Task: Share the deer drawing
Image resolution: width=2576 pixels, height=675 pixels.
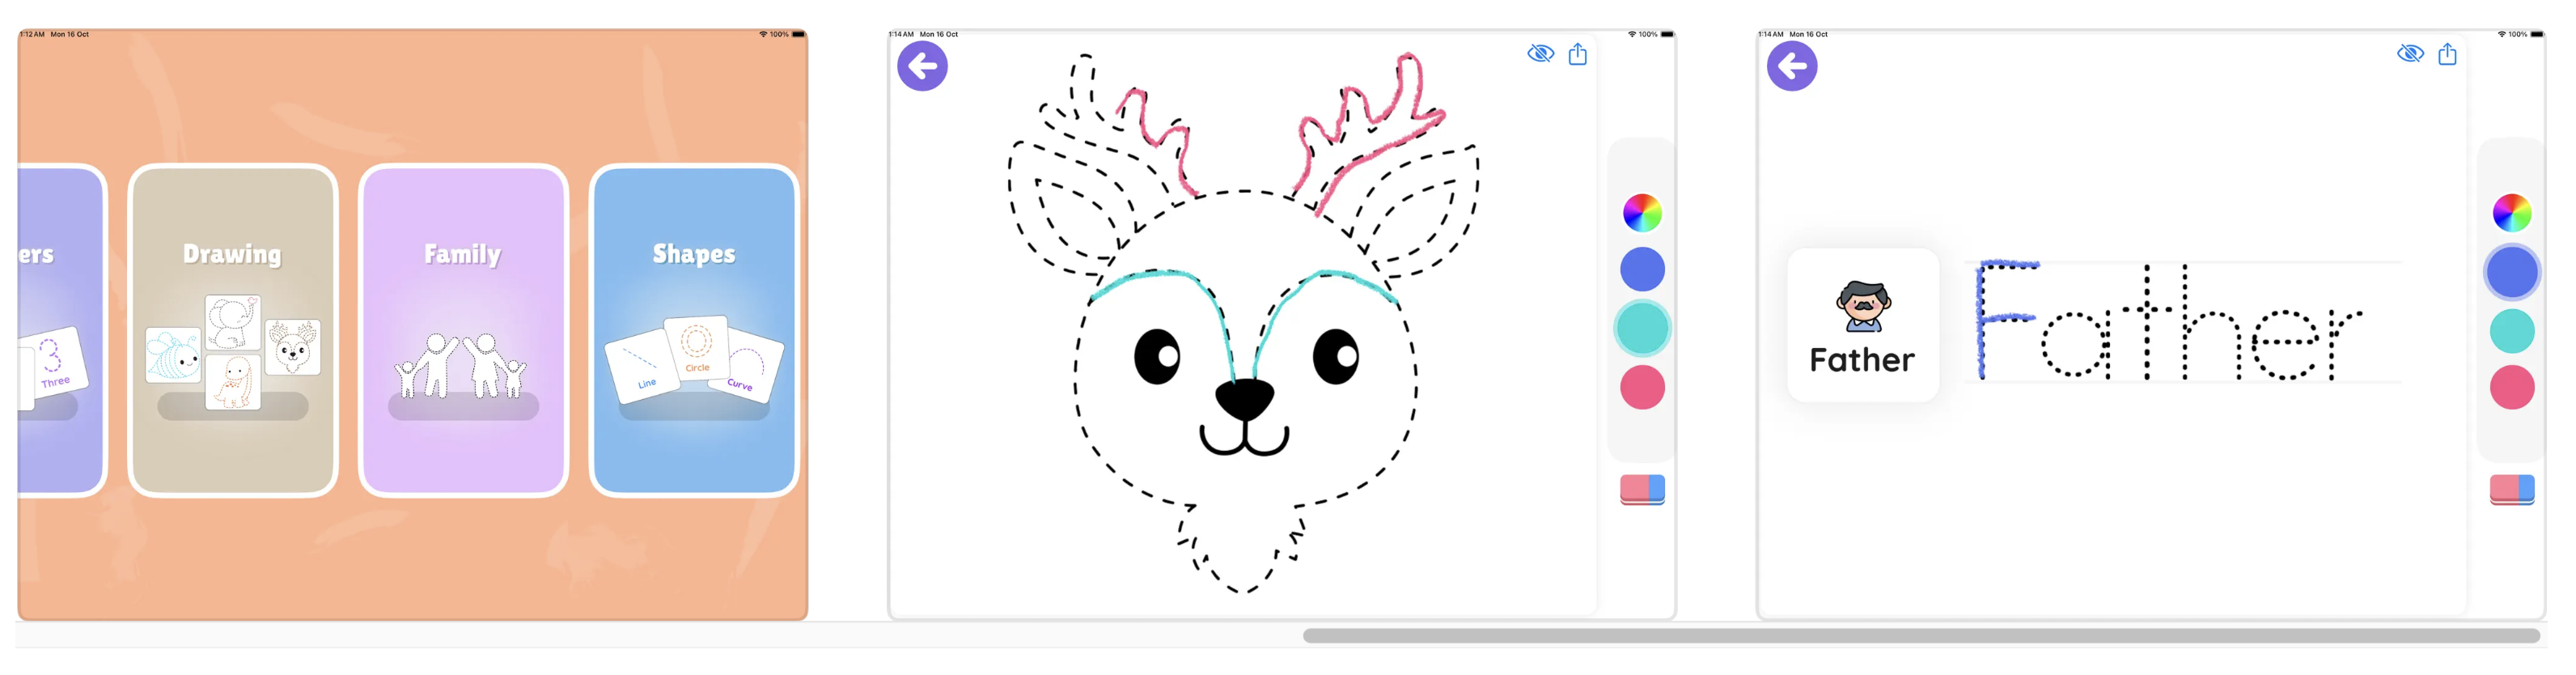Action: [x=1578, y=54]
